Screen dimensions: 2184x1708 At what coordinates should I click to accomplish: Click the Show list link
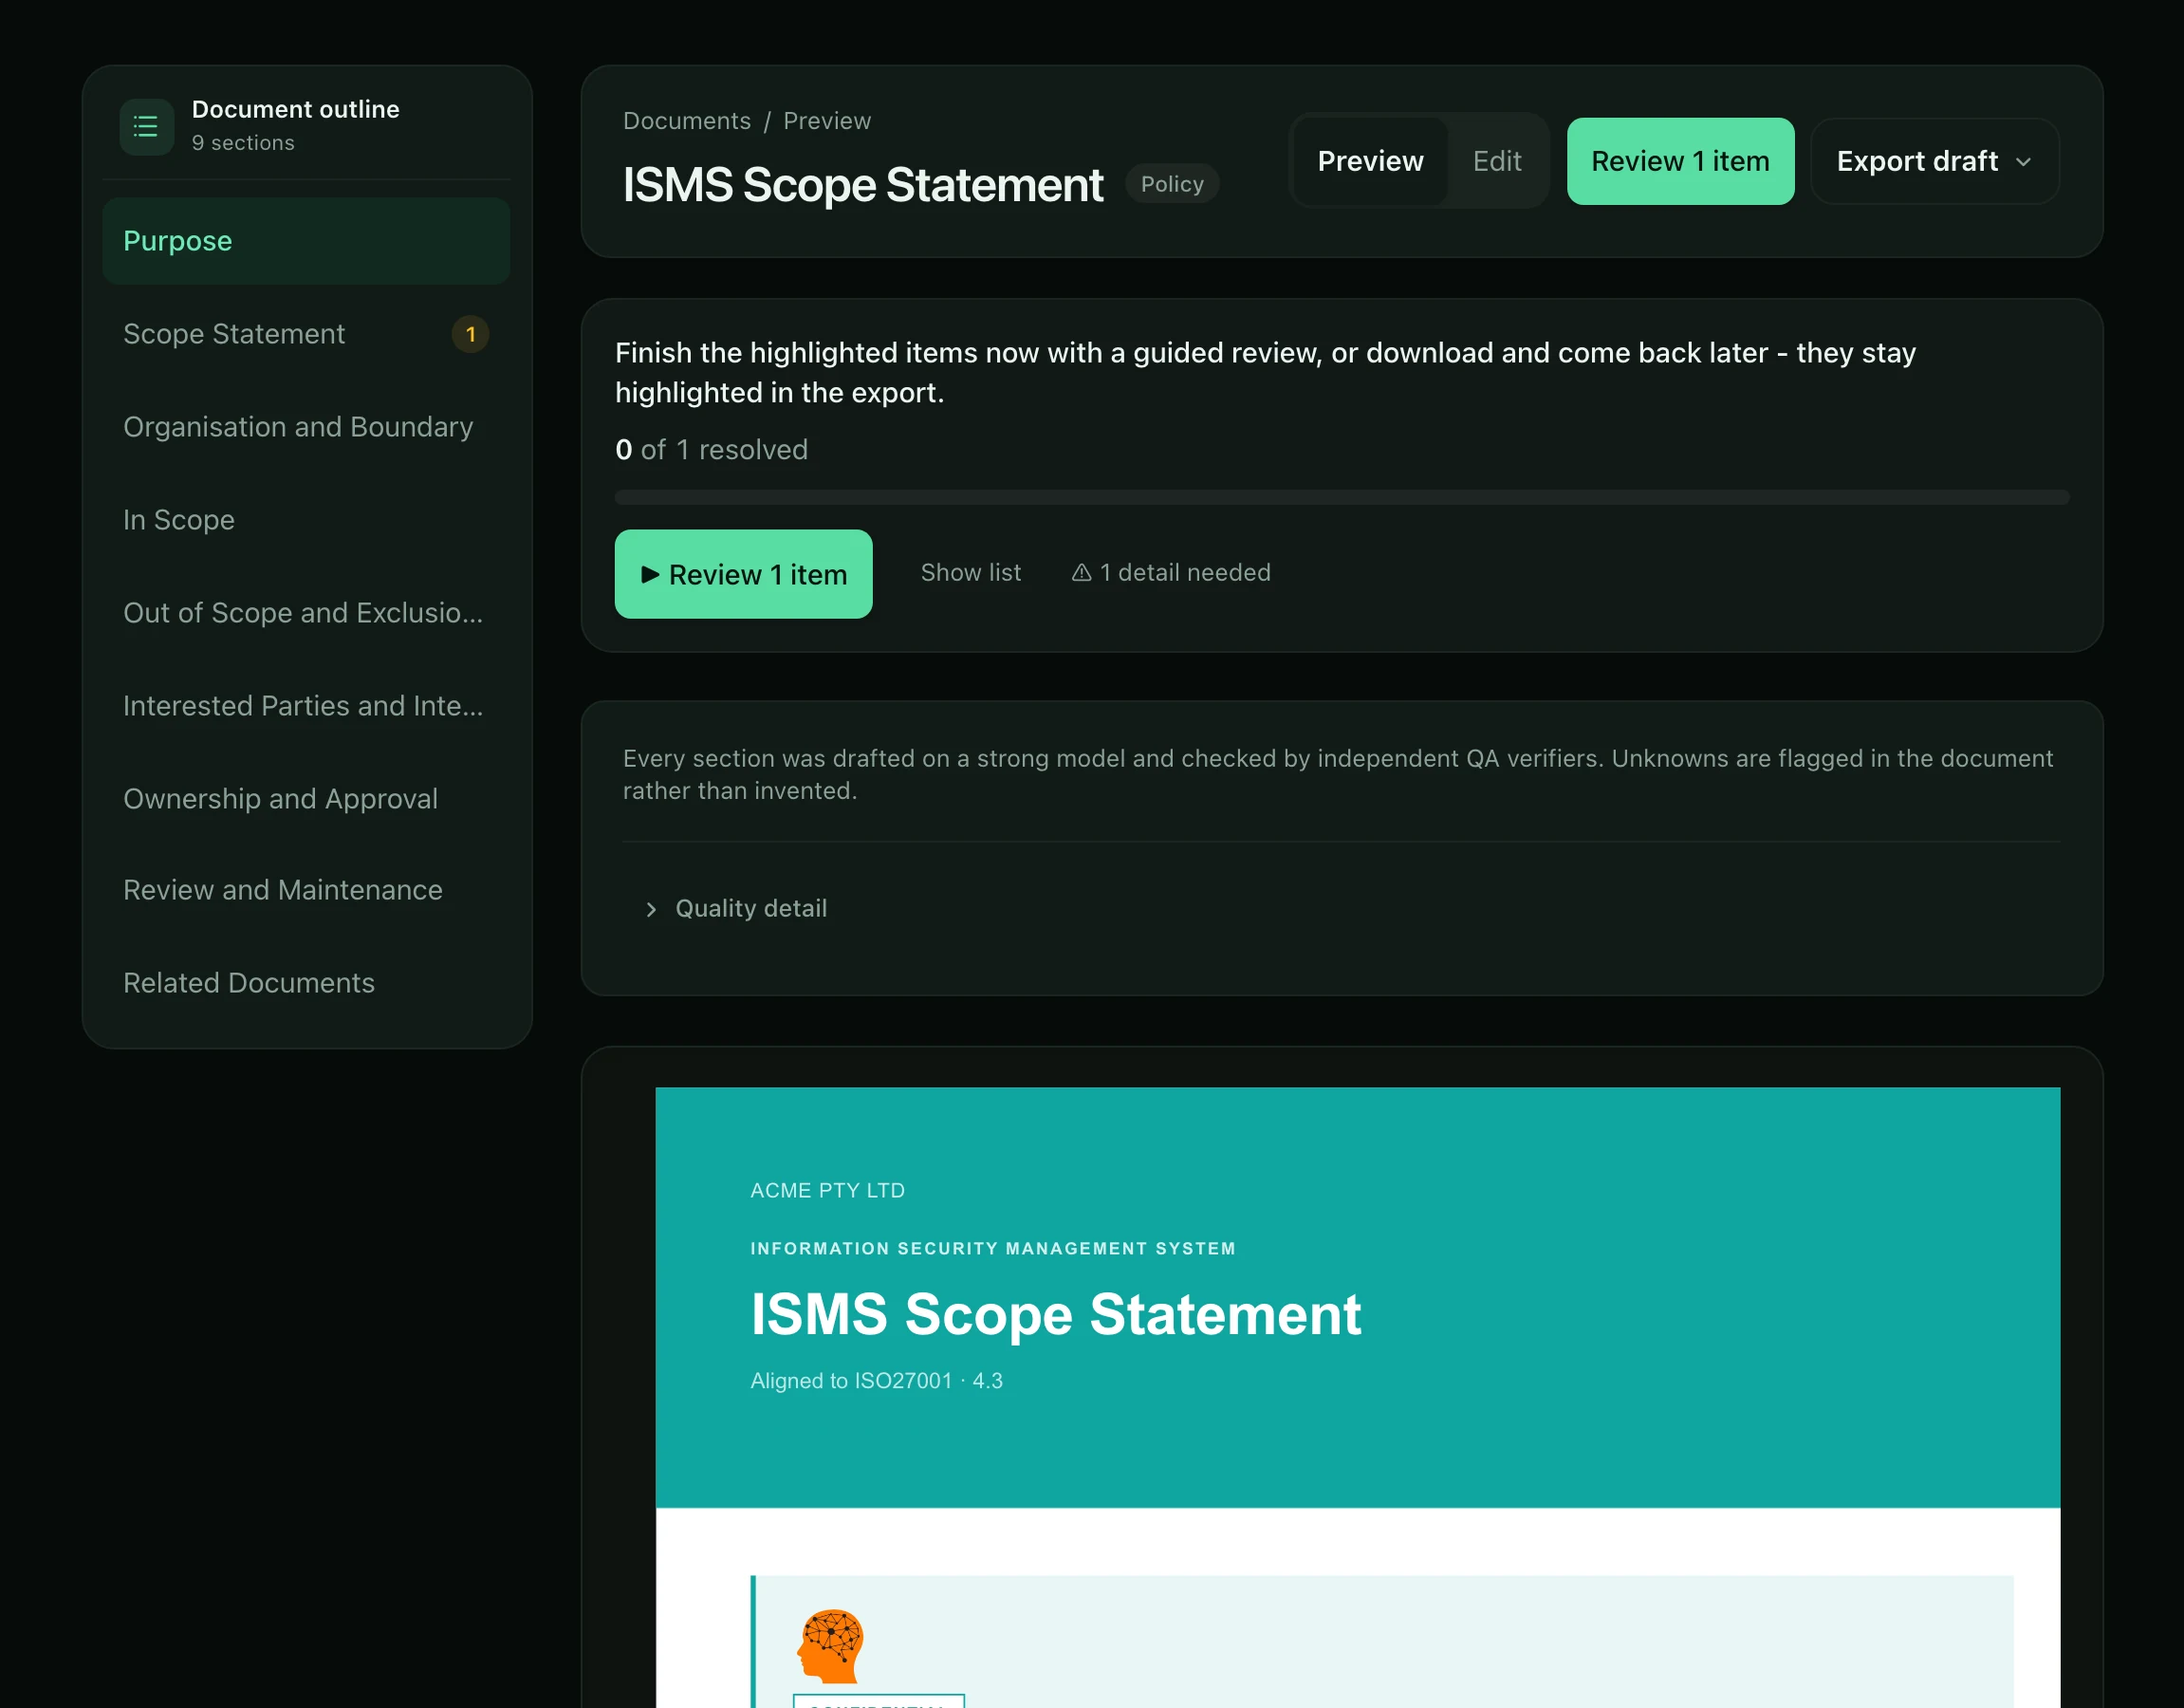coord(970,573)
